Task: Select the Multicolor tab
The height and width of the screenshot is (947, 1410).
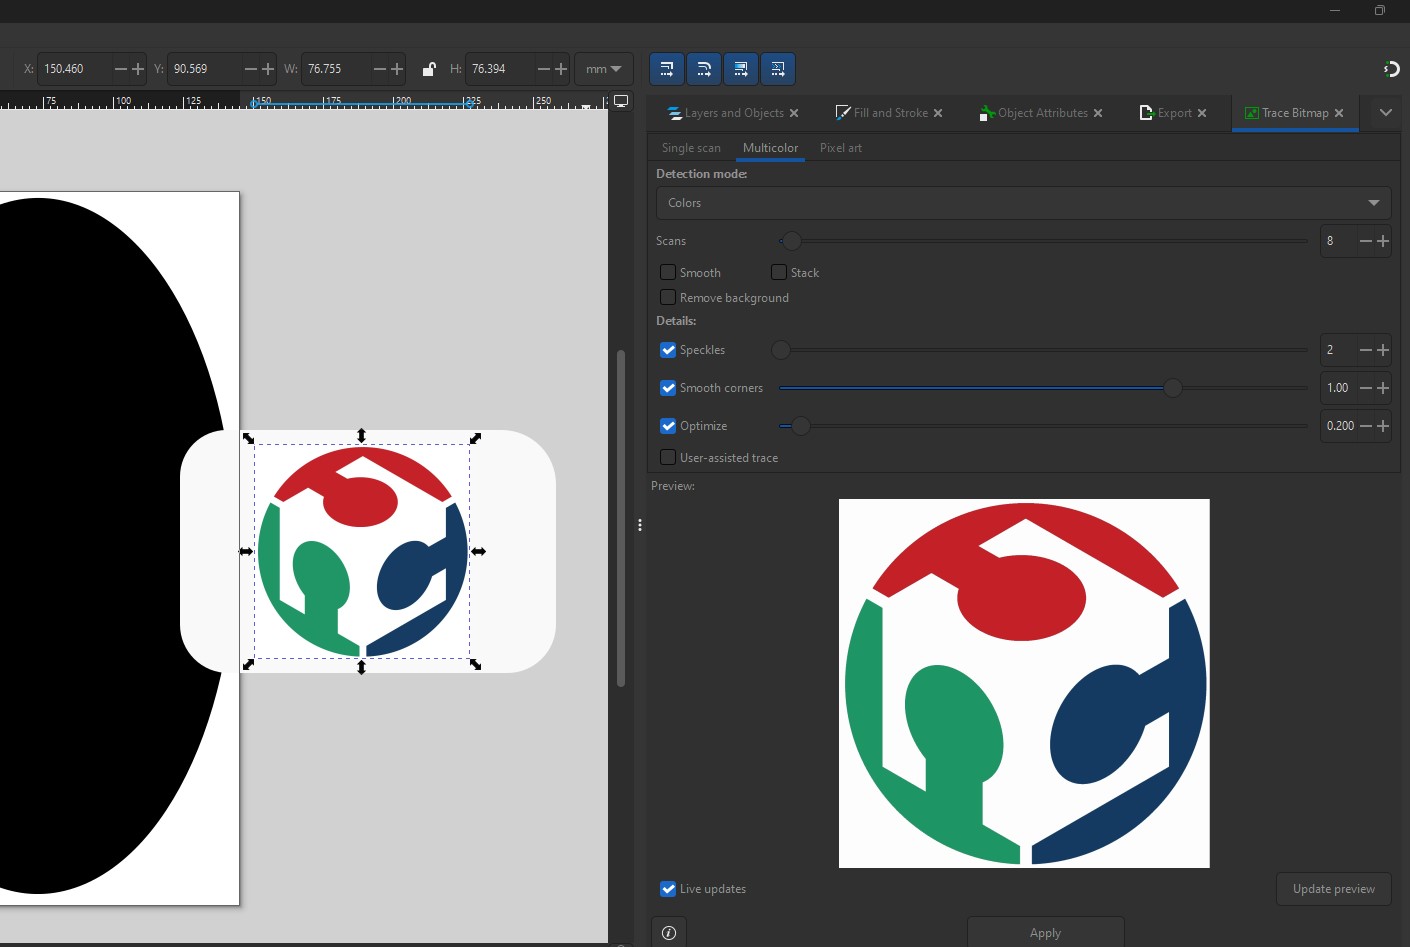Action: tap(770, 148)
